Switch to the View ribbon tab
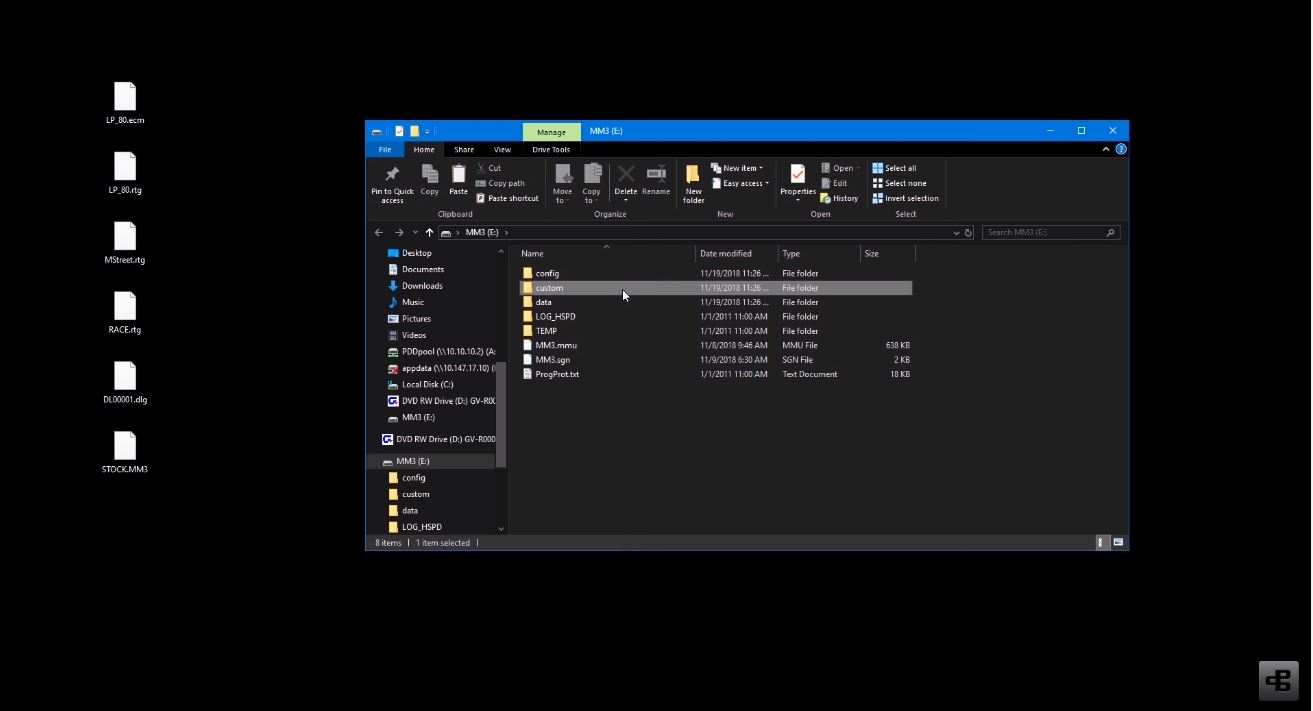The width and height of the screenshot is (1313, 711). coord(502,149)
